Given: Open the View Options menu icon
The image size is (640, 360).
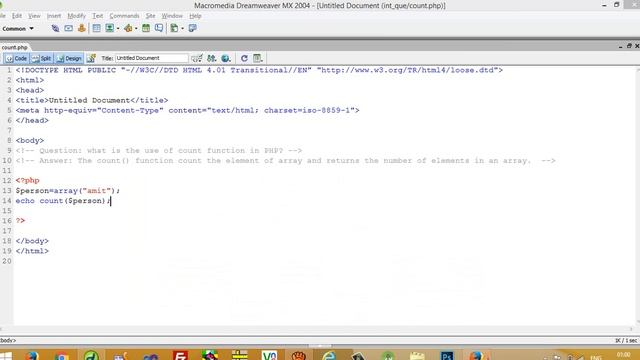Looking at the screenshot, I should tap(258, 58).
